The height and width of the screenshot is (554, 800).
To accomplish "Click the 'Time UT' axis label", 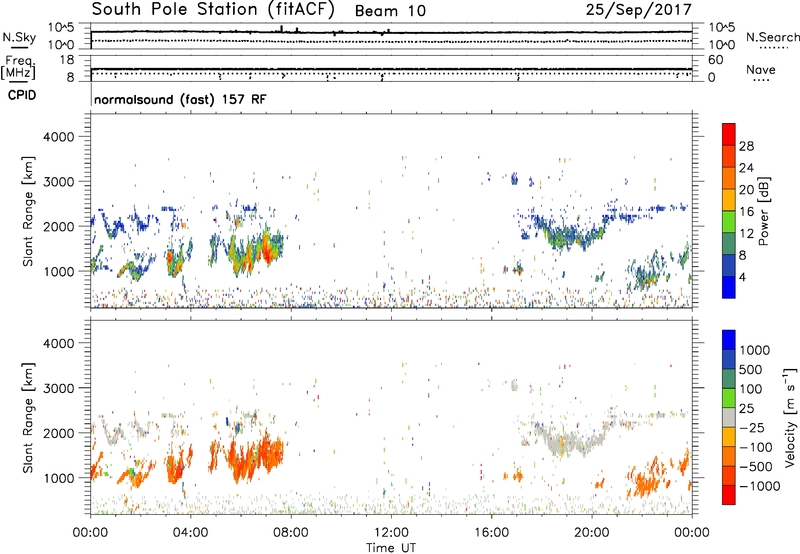I will tap(391, 547).
